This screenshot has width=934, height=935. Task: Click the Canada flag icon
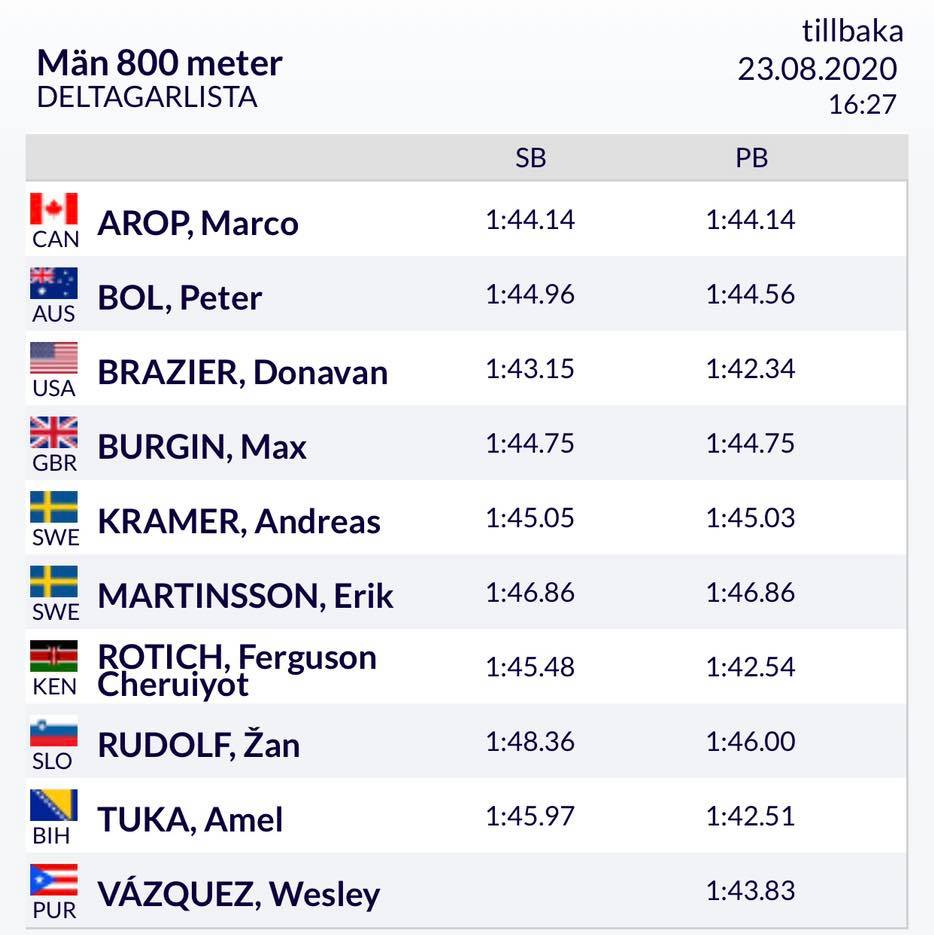pos(54,209)
